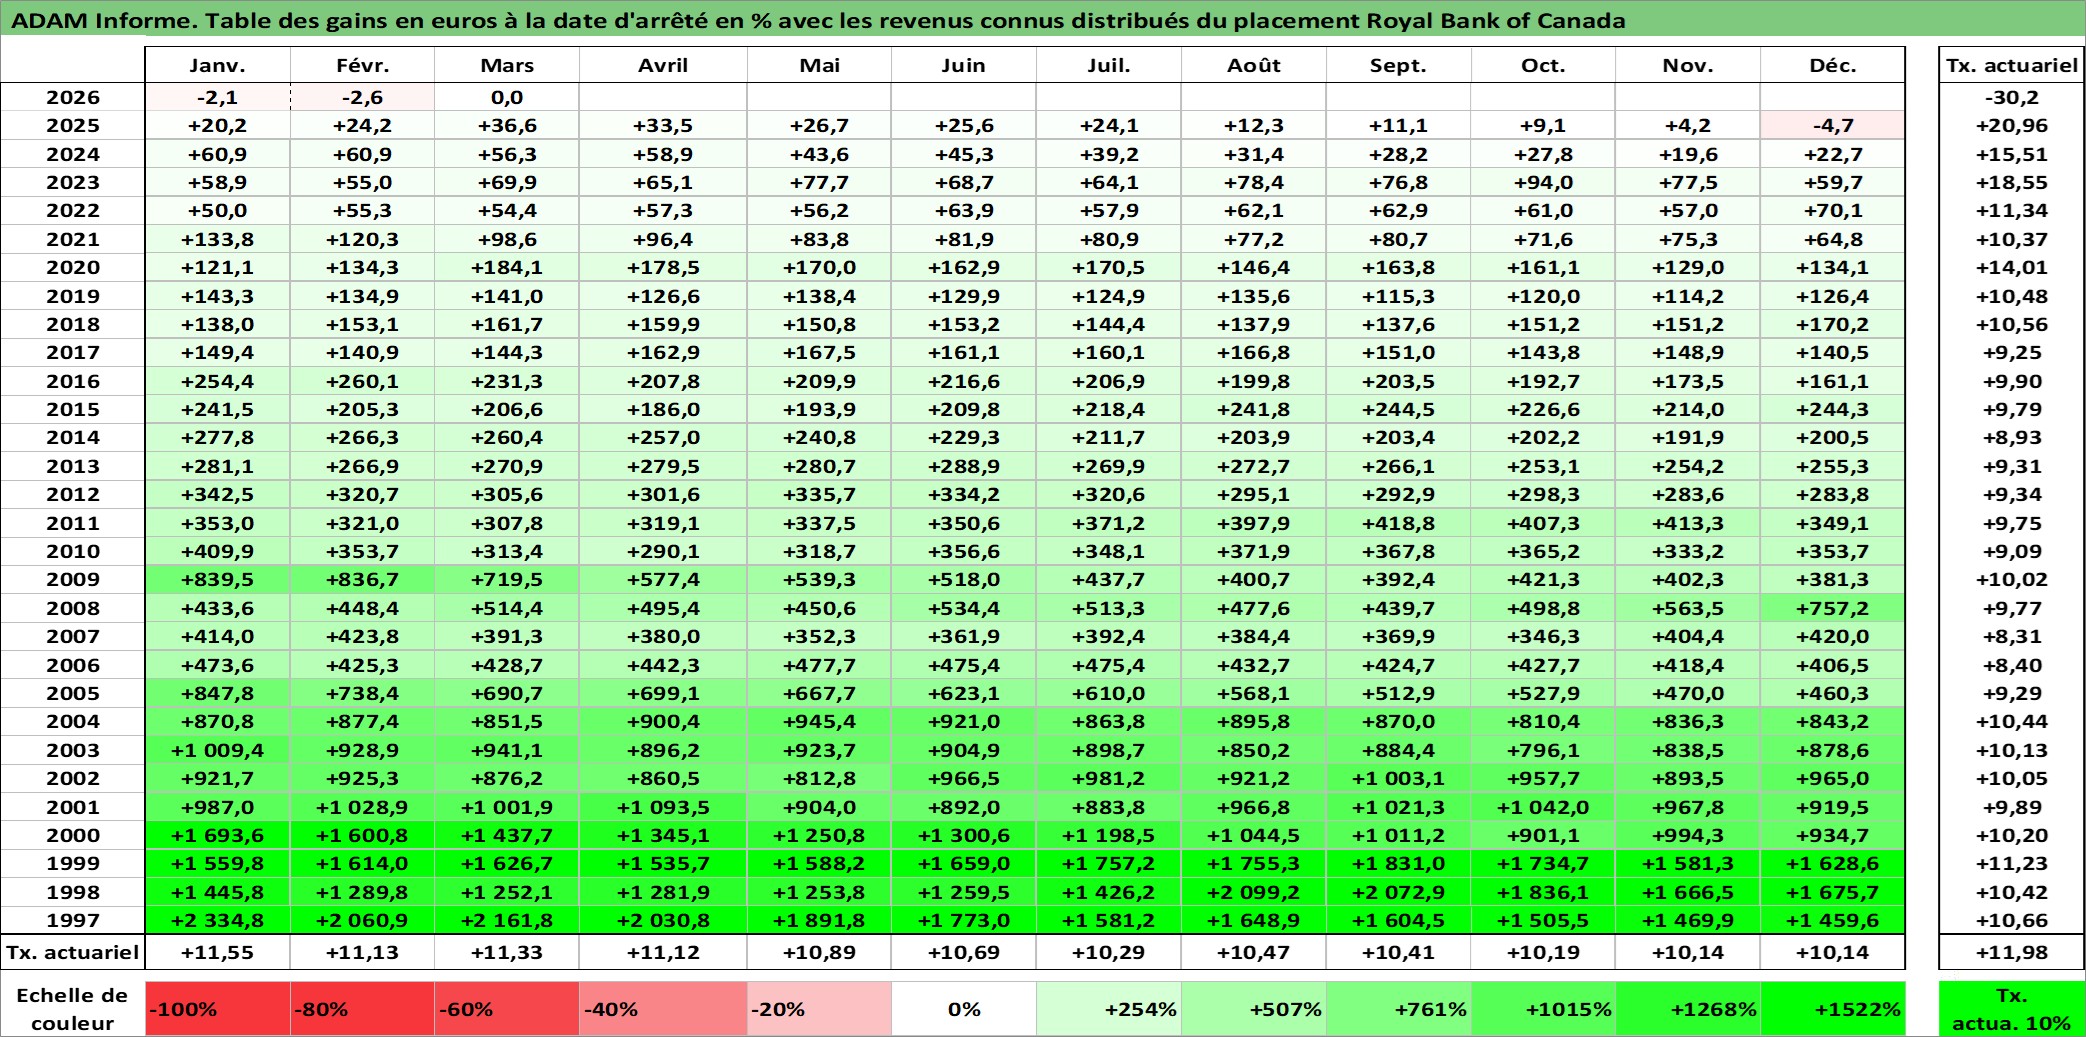
Task: Click the cell showing +1 093,5
Action: coord(663,807)
